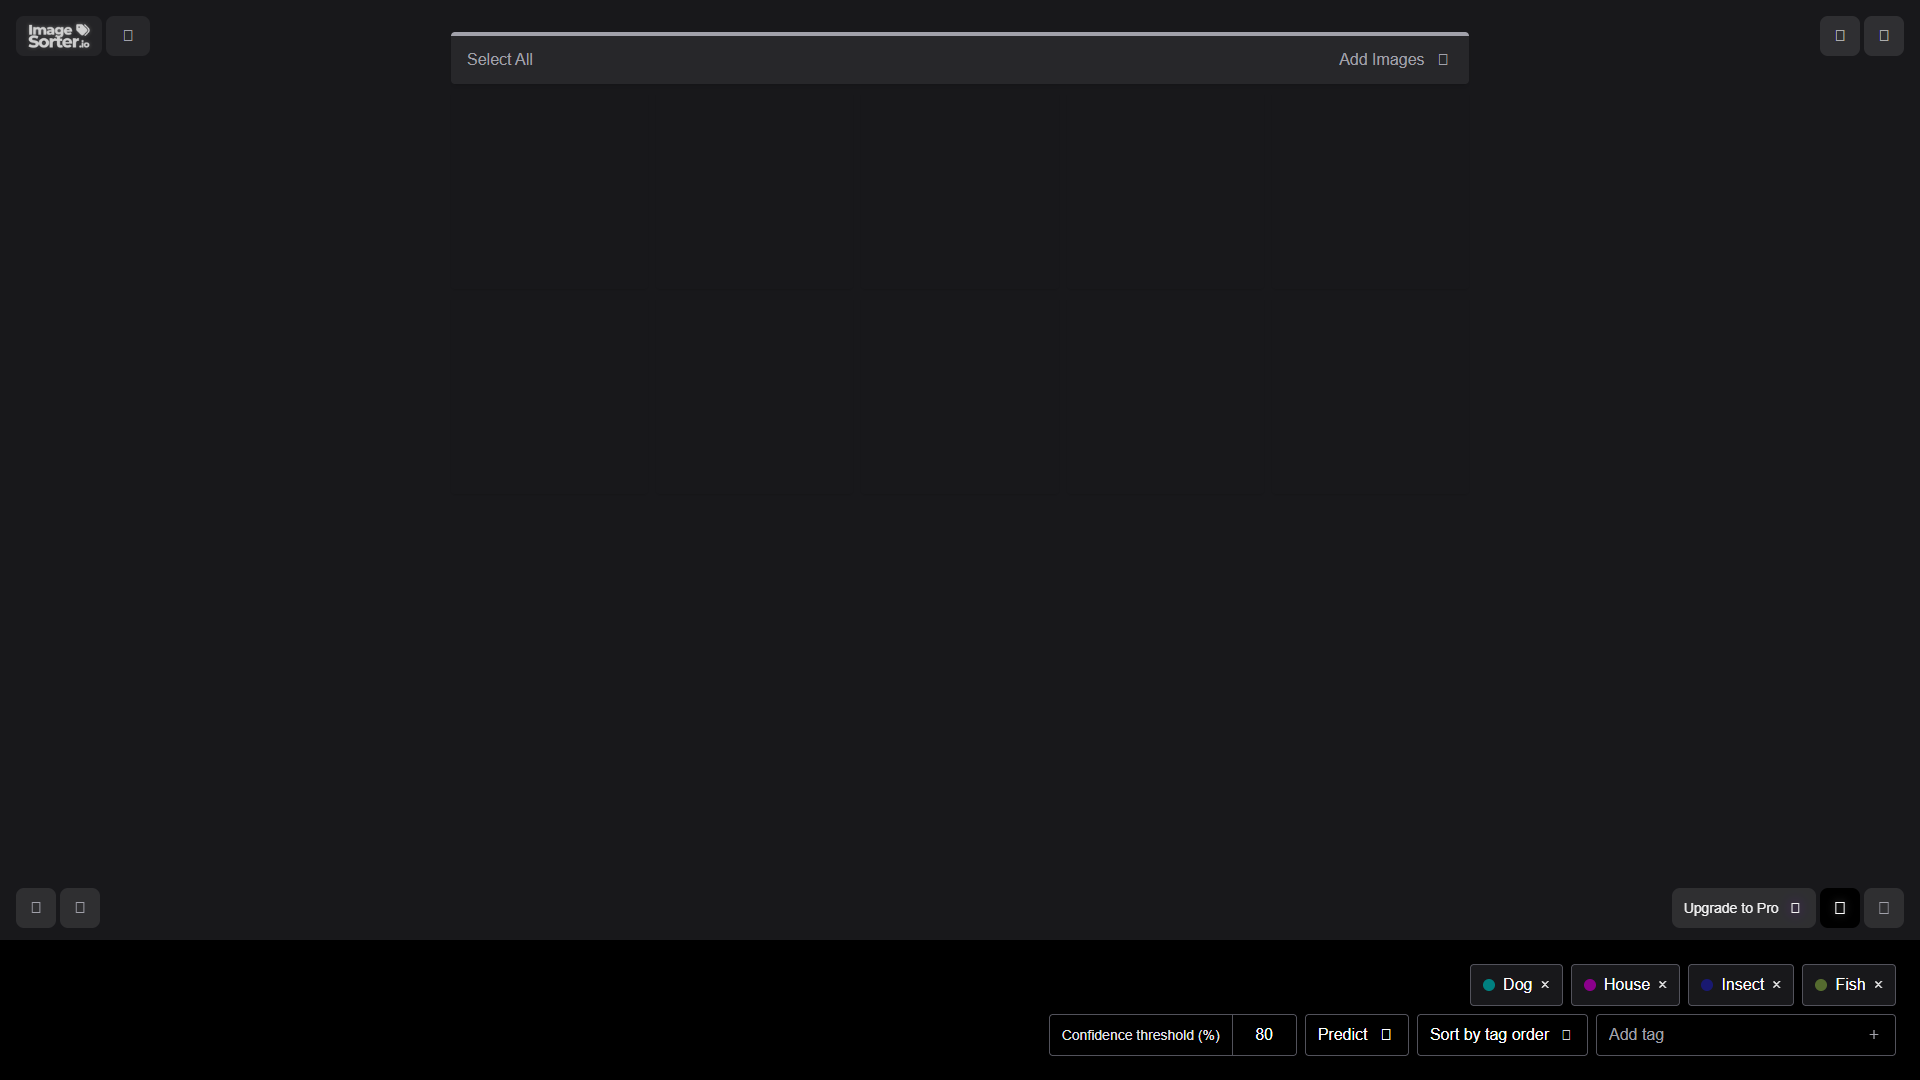
Task: Open the Upgrade to Pro link
Action: [1743, 908]
